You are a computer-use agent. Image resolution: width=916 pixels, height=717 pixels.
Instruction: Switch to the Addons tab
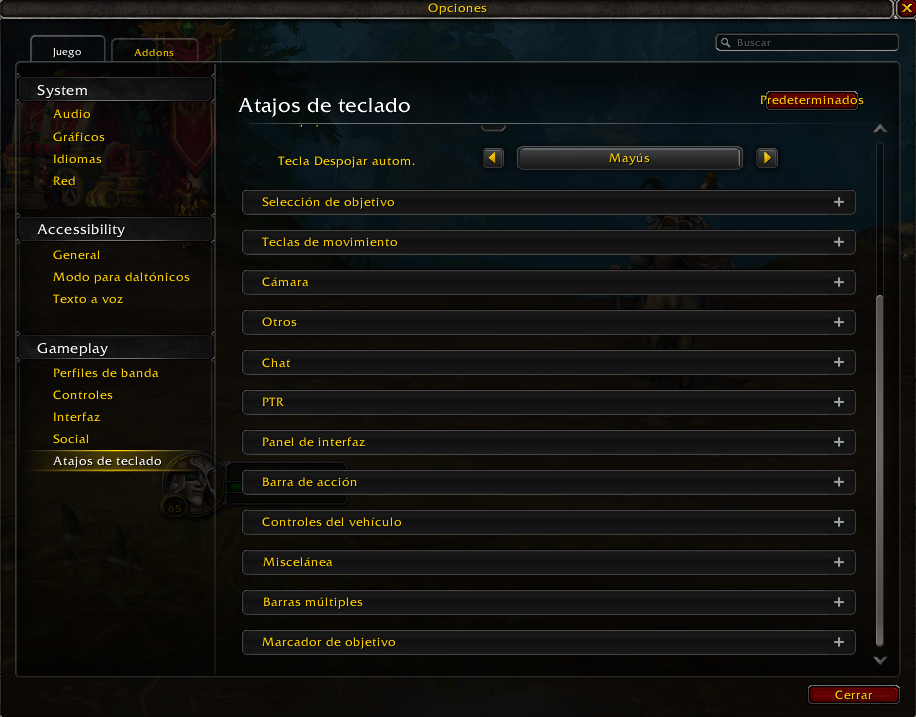point(154,51)
